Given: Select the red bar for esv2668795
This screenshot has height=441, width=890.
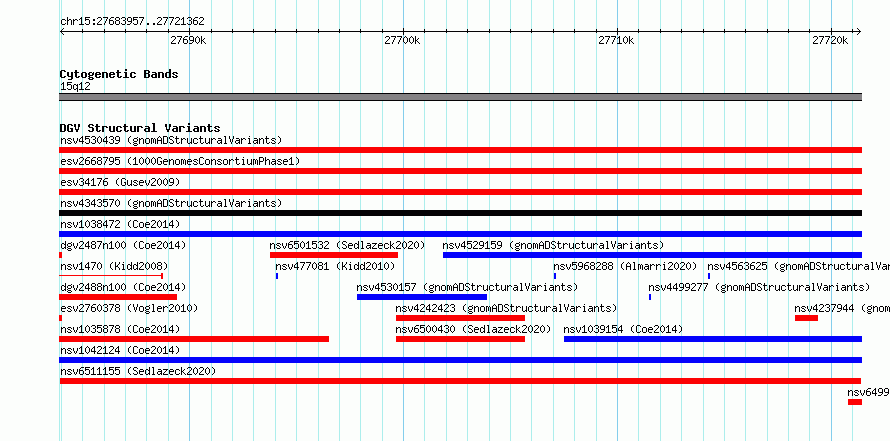Looking at the screenshot, I should point(460,171).
